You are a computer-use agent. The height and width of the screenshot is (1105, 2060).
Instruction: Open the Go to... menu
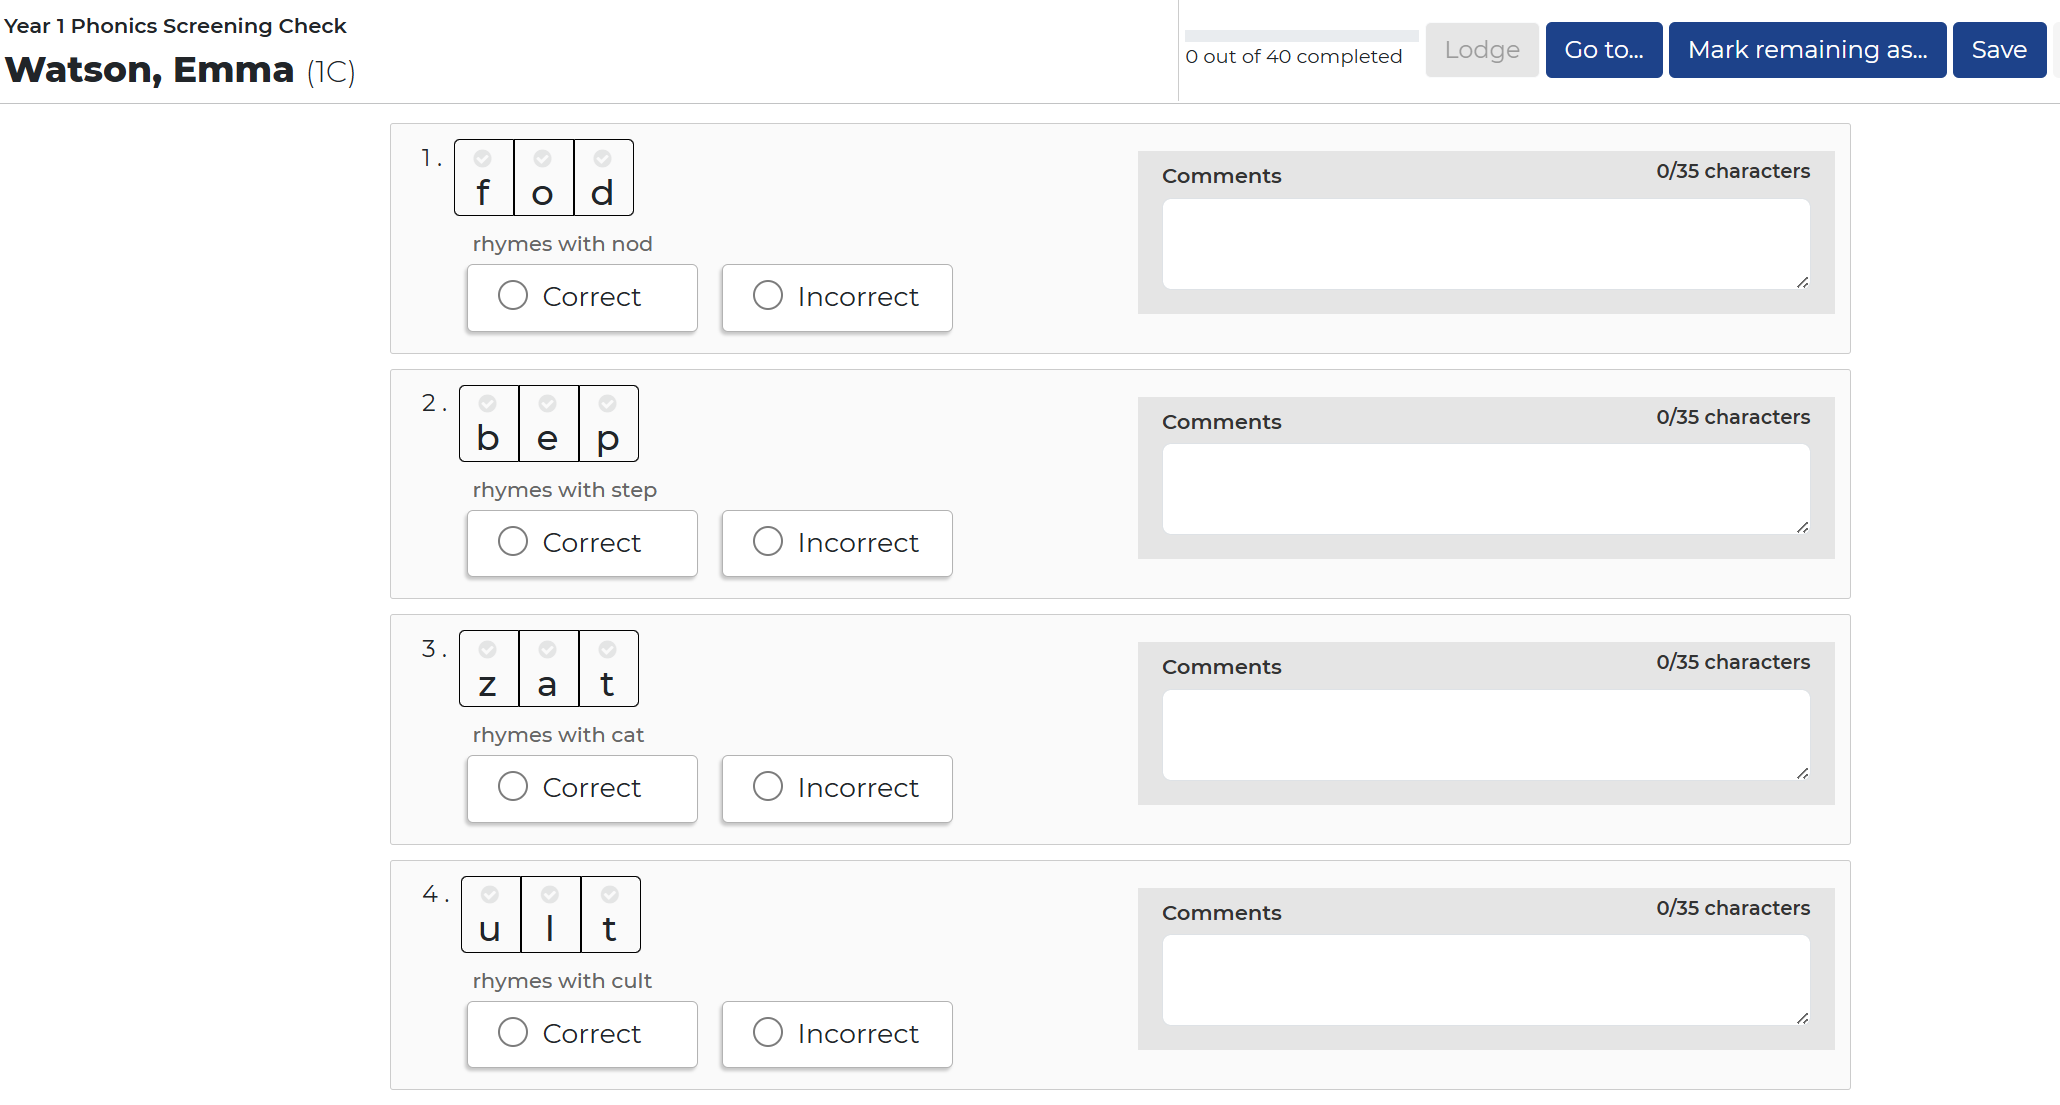tap(1604, 50)
